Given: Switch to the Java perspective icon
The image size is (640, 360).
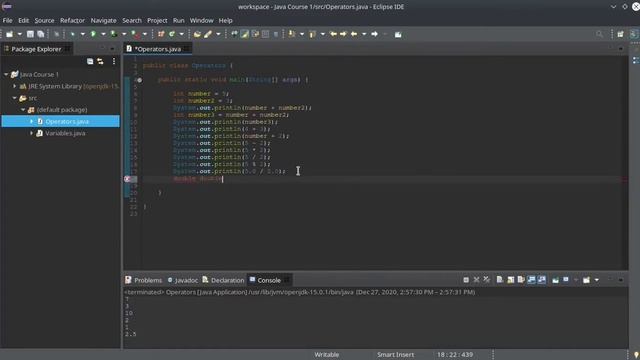Looking at the screenshot, I should [x=633, y=34].
